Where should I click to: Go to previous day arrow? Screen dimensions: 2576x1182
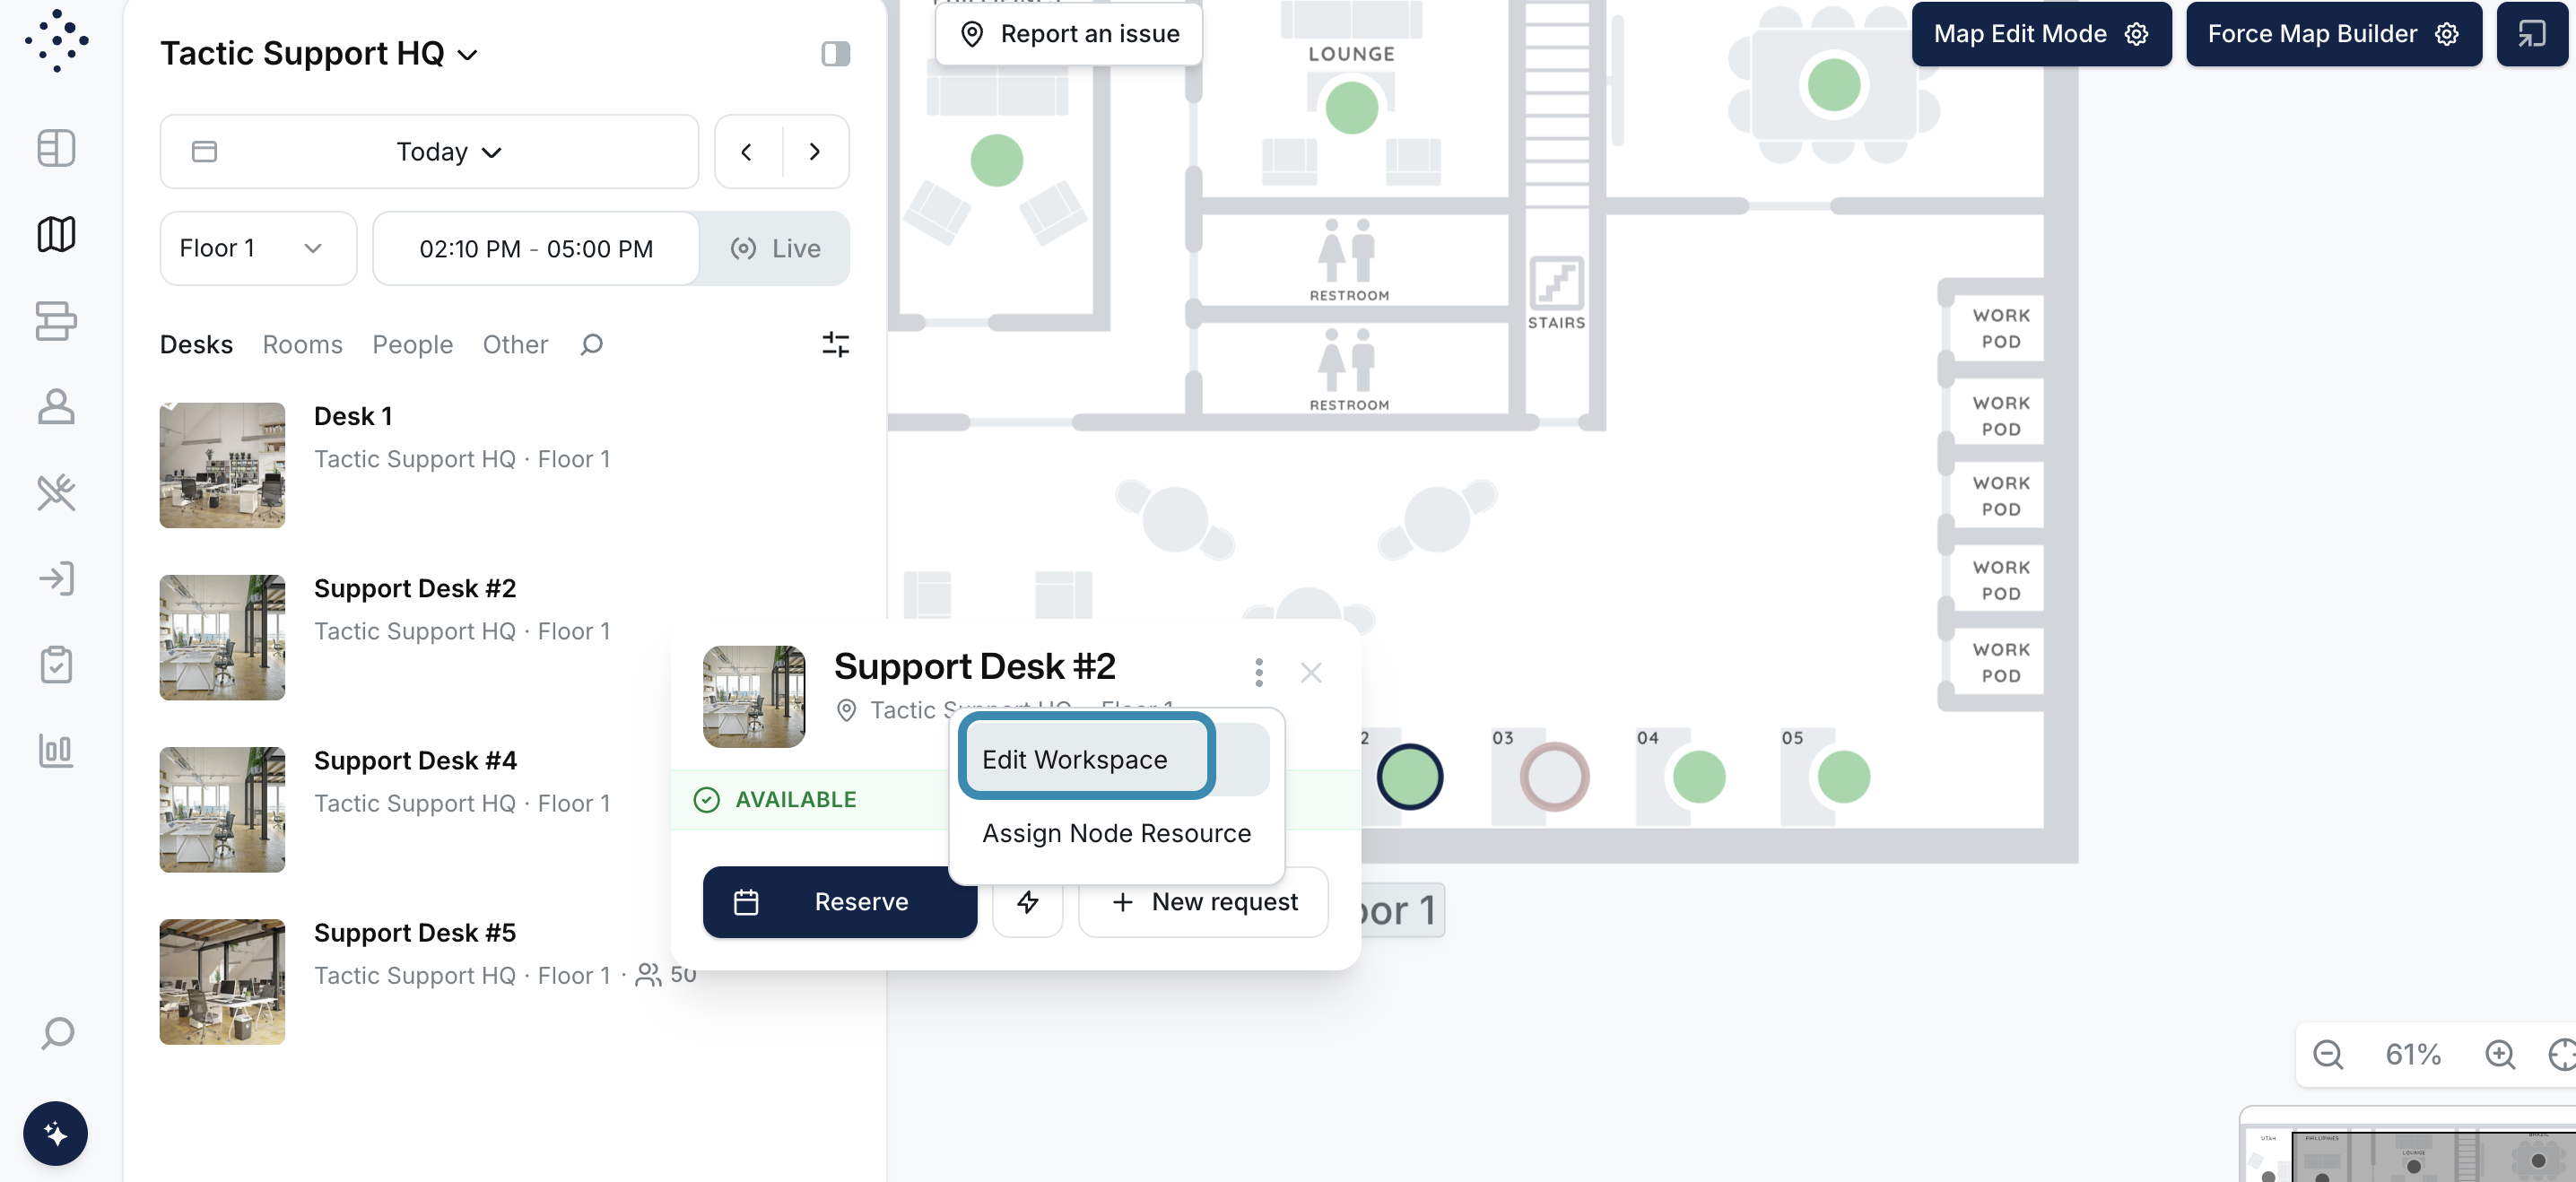[x=747, y=151]
